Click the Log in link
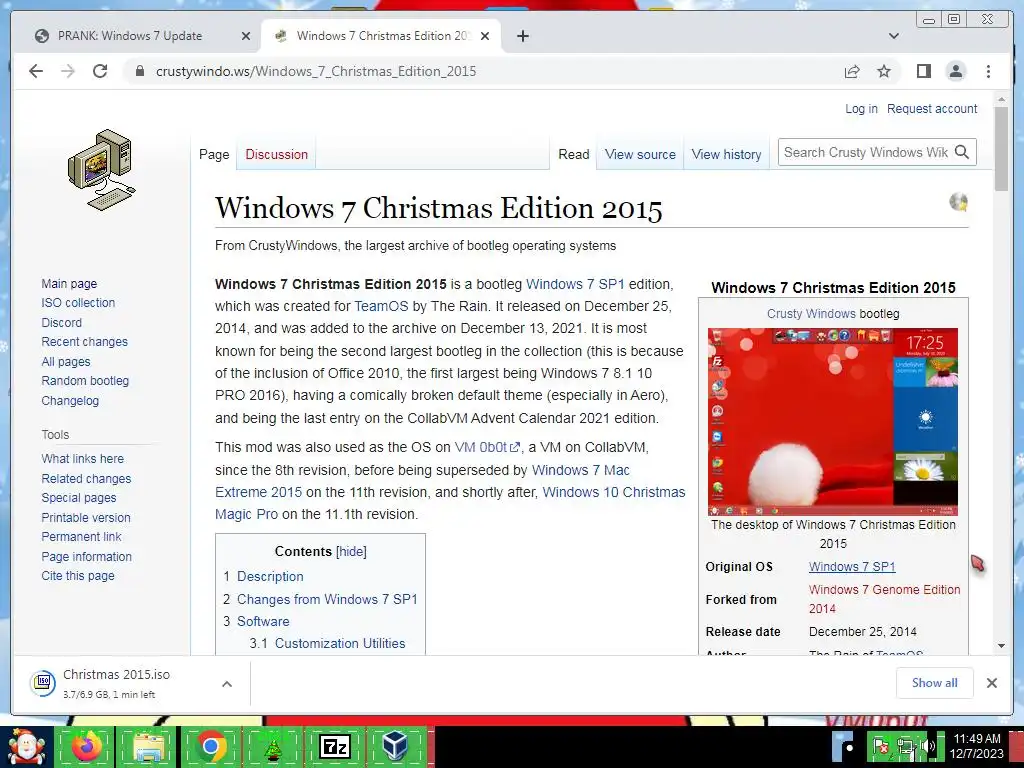The height and width of the screenshot is (768, 1024). point(861,108)
